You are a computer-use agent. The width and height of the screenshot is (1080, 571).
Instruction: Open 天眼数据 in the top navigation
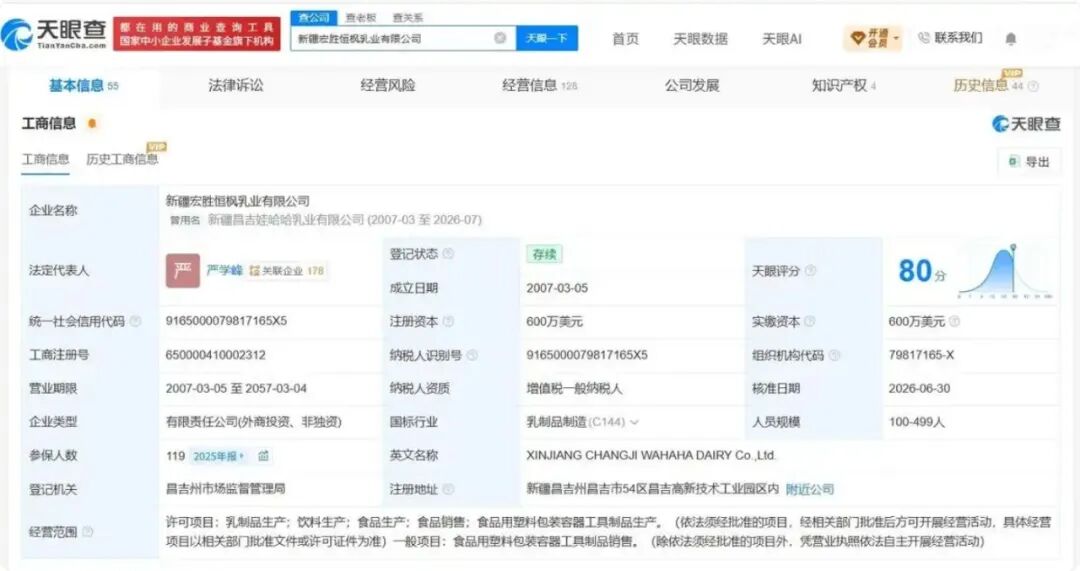pyautogui.click(x=700, y=39)
